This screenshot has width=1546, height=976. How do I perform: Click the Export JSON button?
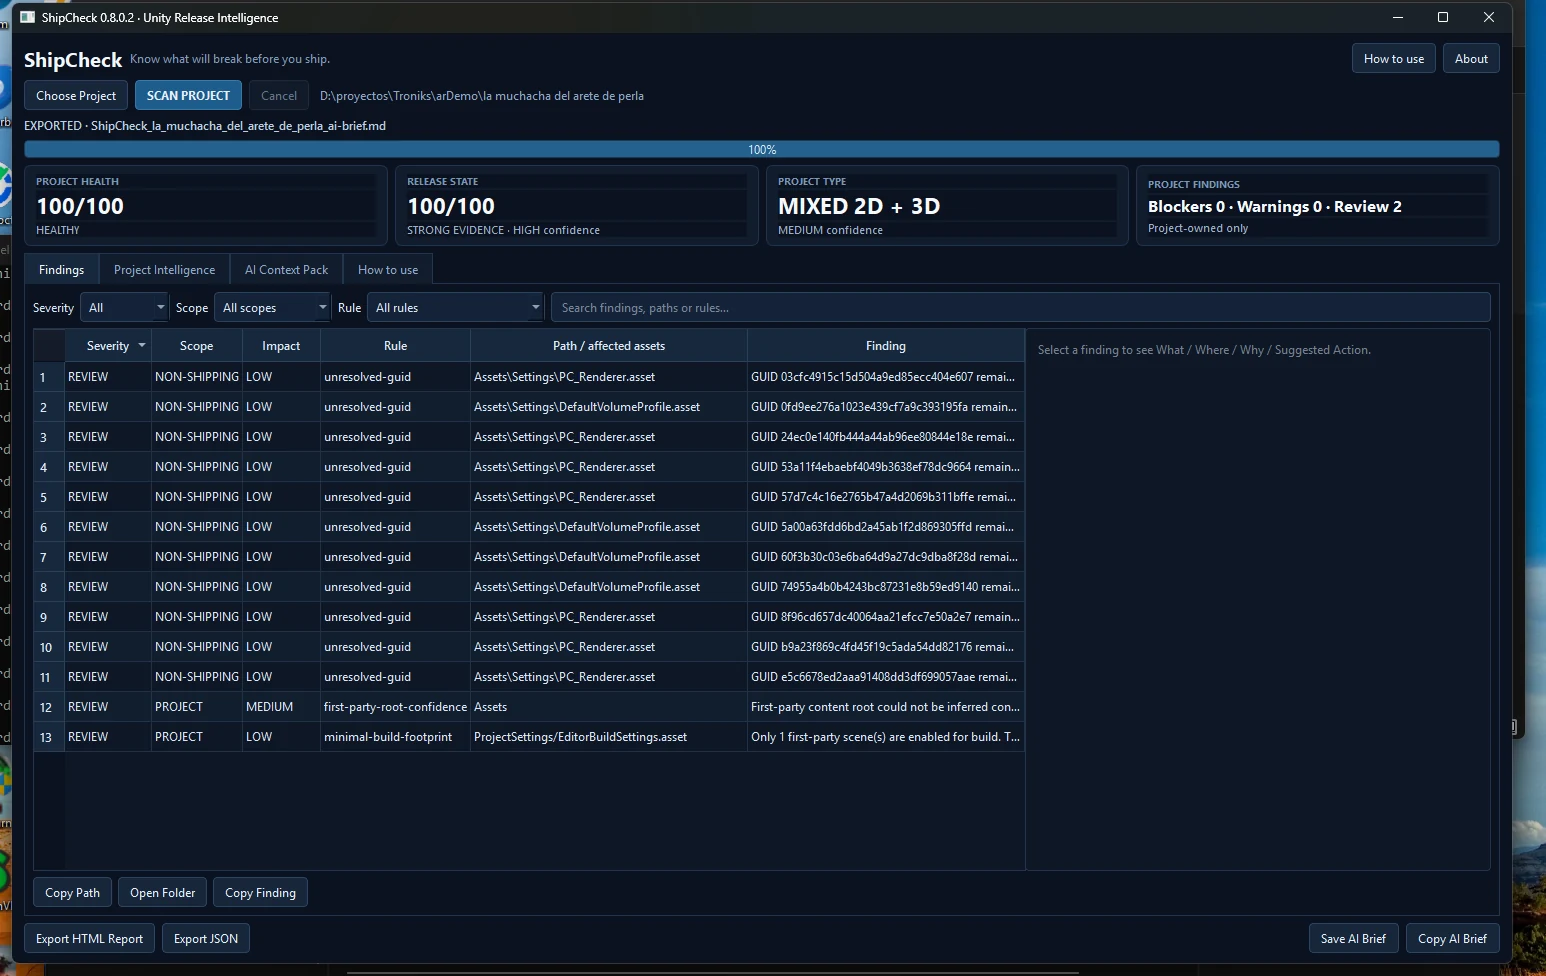click(x=206, y=939)
